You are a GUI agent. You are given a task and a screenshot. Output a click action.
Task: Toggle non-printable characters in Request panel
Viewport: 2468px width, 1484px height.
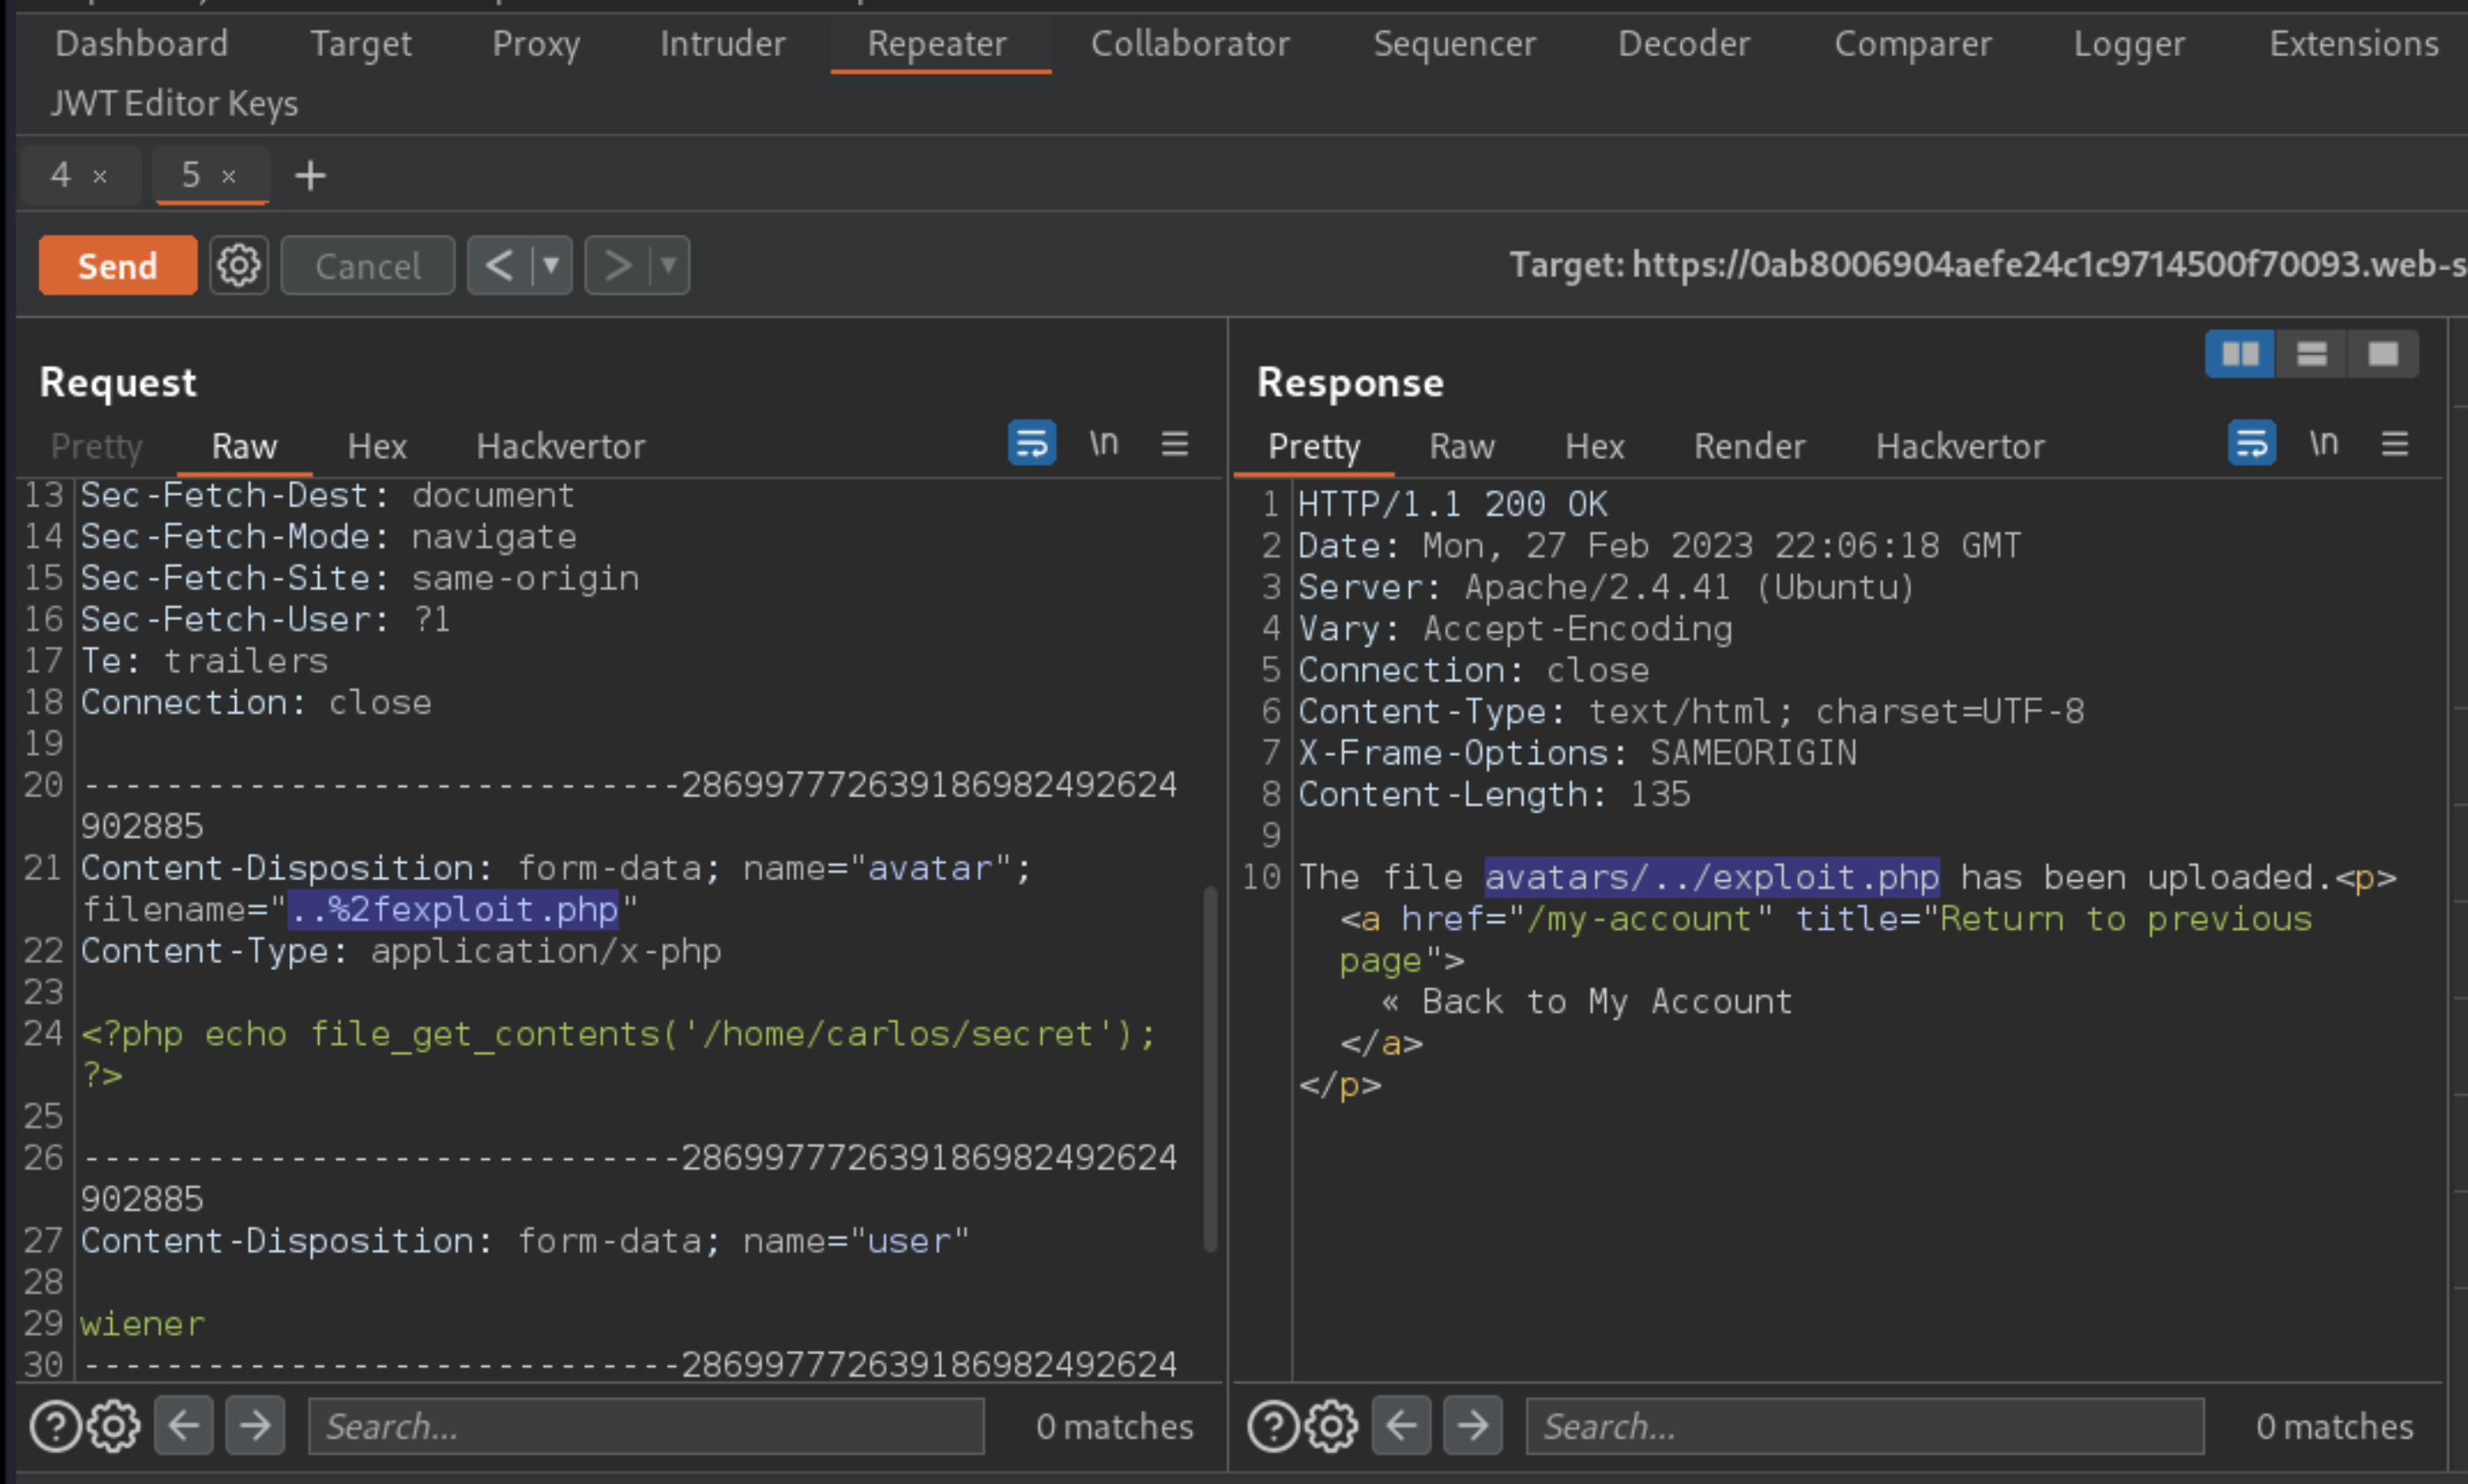click(1104, 443)
